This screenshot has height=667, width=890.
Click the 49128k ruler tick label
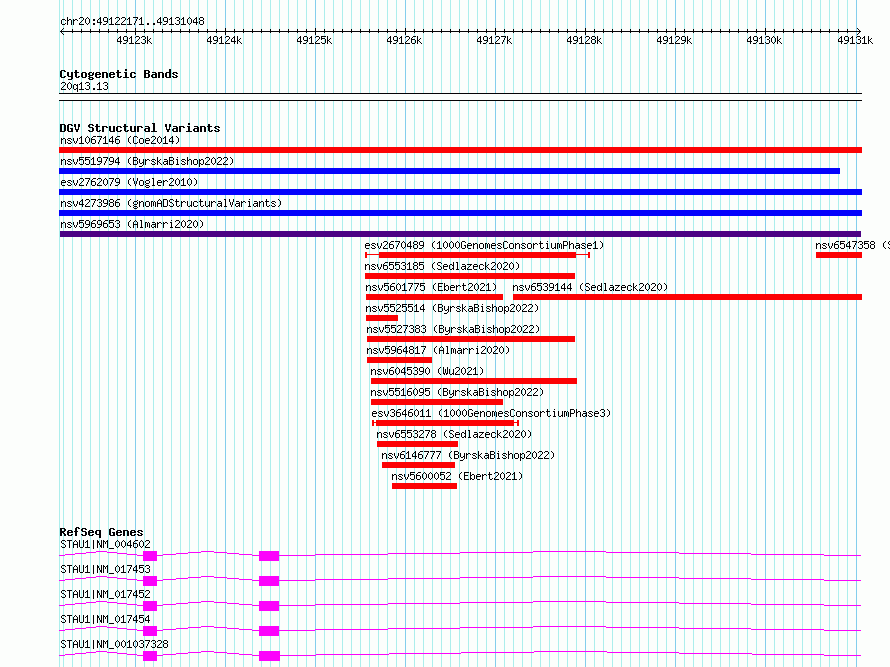(x=584, y=40)
